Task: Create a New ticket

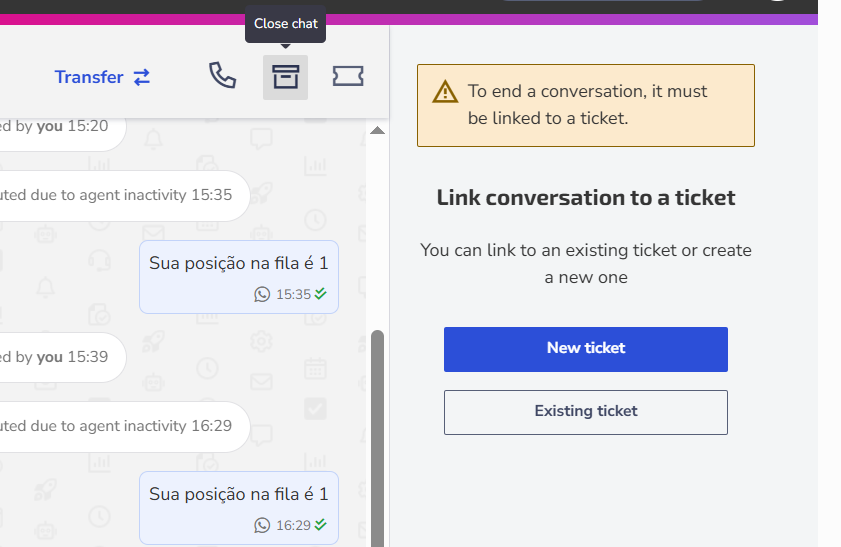Action: pos(586,349)
